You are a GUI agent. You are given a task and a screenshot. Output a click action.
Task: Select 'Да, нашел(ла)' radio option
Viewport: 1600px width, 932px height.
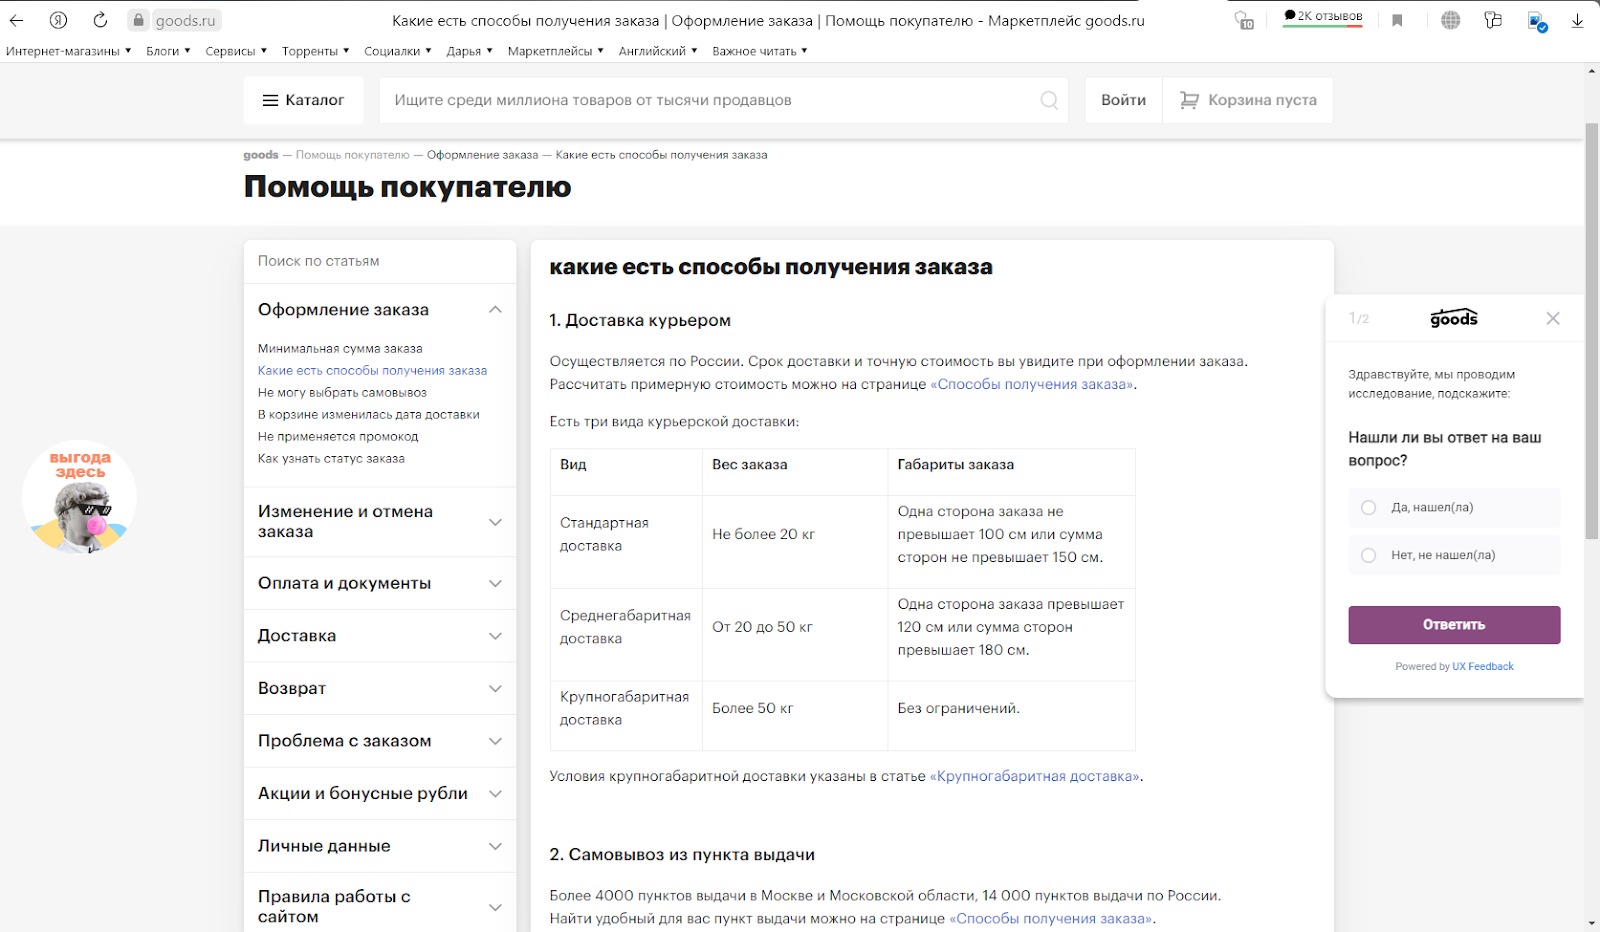(x=1368, y=508)
